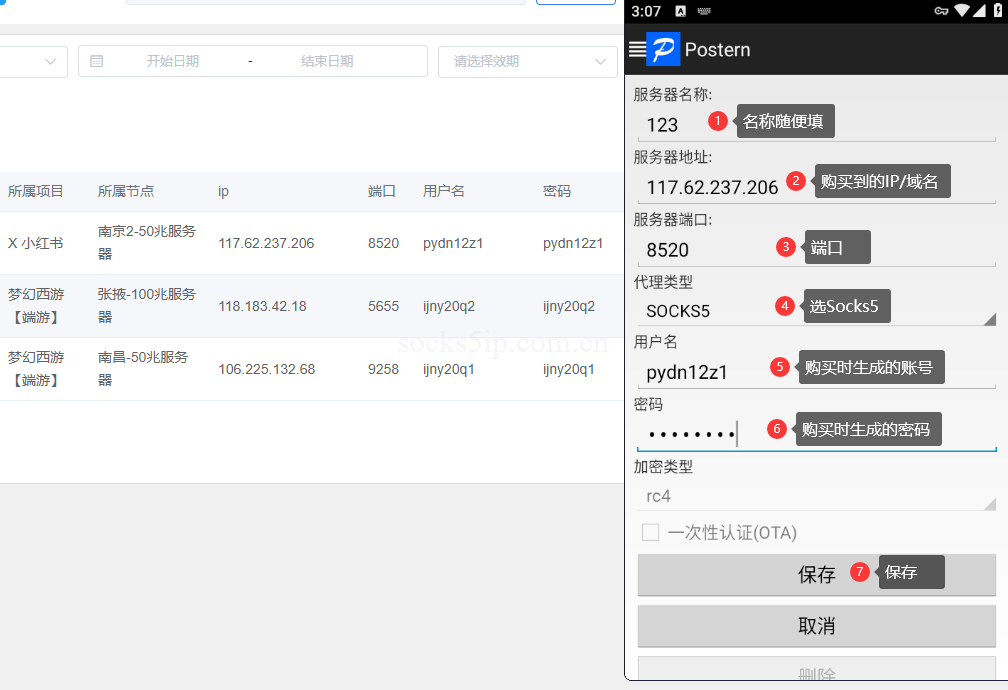Screen dimensions: 1008x690
Task: Click the Postern app logo
Action: (x=663, y=49)
